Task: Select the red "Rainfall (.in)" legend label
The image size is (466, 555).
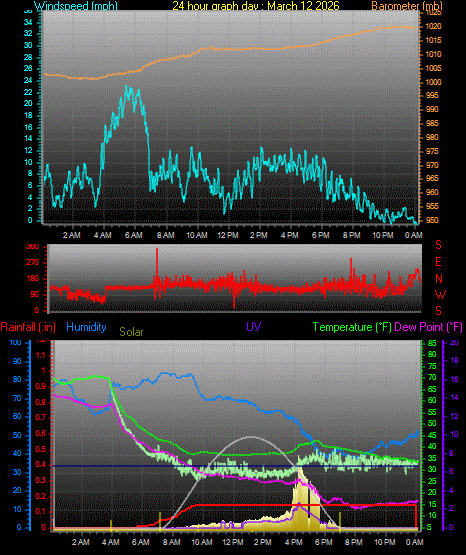Action: [28, 327]
